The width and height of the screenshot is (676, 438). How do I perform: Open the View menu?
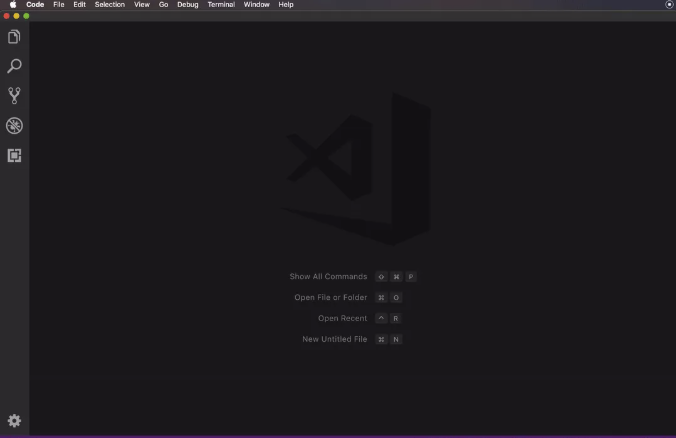pos(141,5)
